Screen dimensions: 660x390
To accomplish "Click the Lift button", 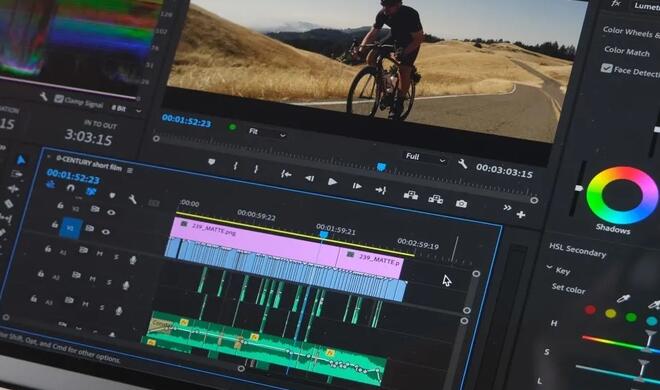I will coord(411,195).
